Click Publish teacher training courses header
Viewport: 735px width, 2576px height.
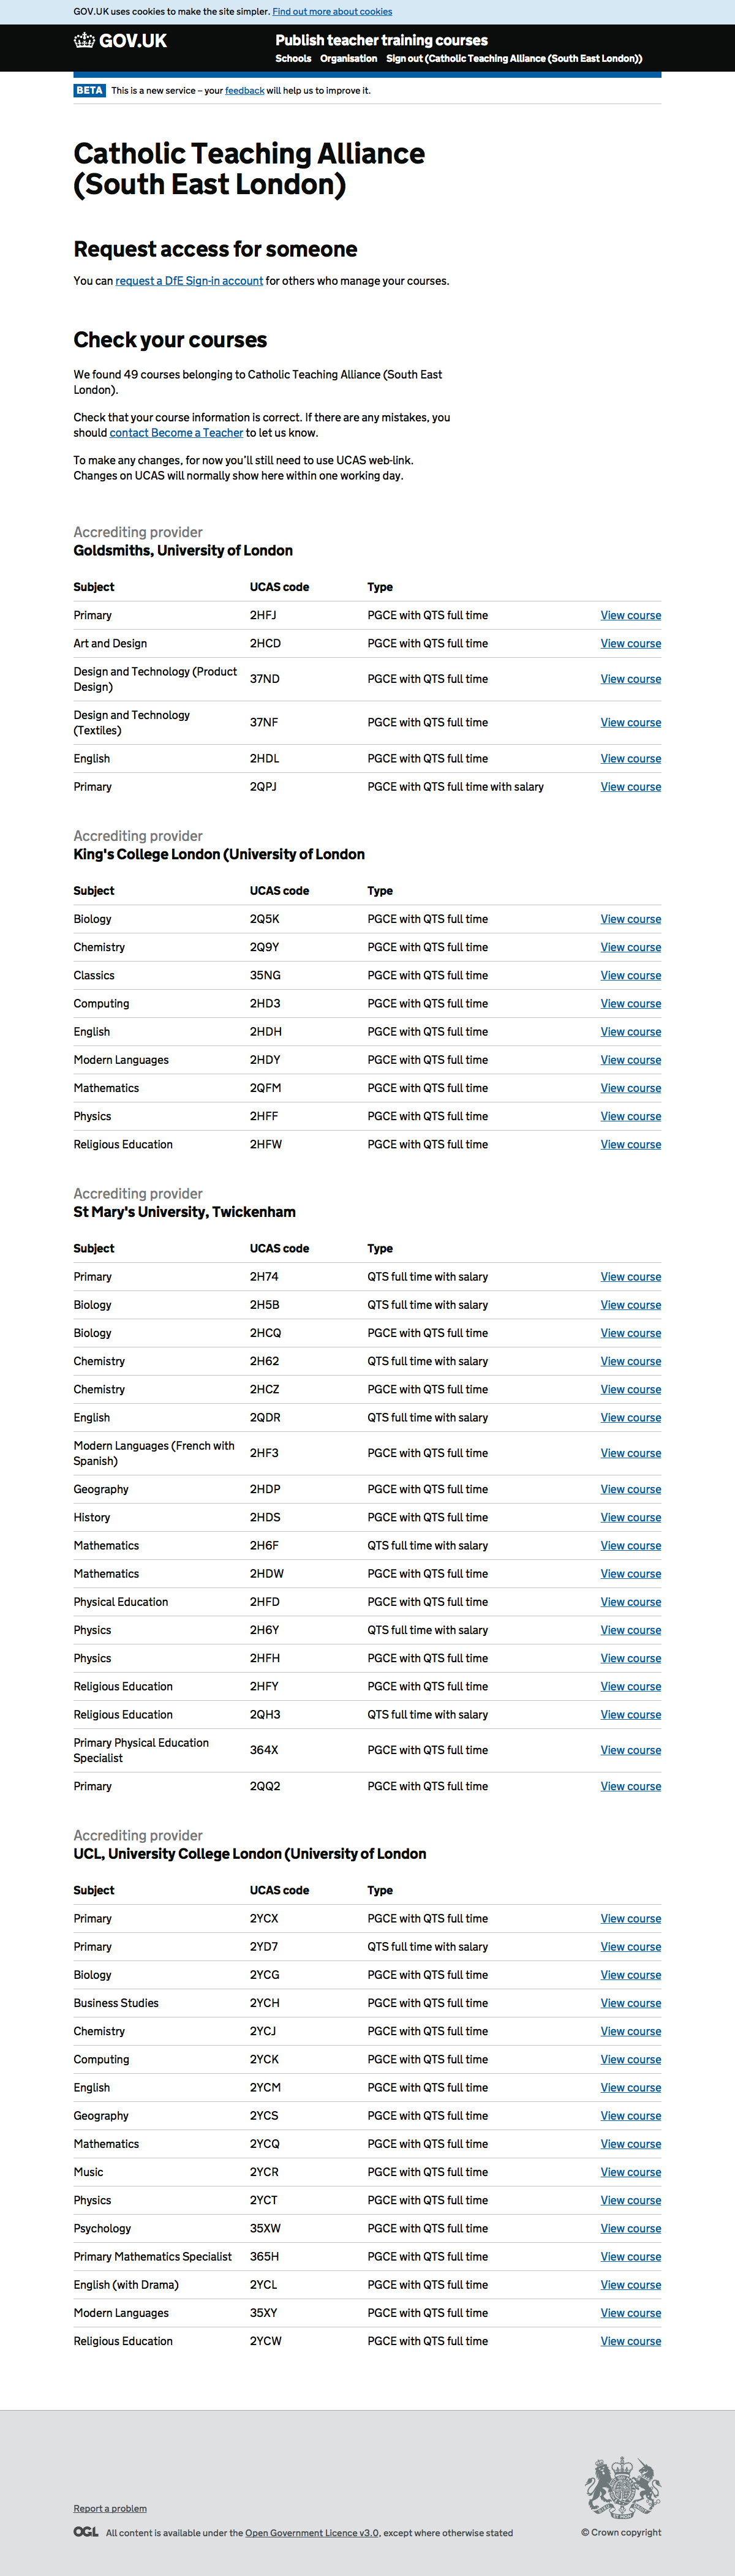point(381,40)
